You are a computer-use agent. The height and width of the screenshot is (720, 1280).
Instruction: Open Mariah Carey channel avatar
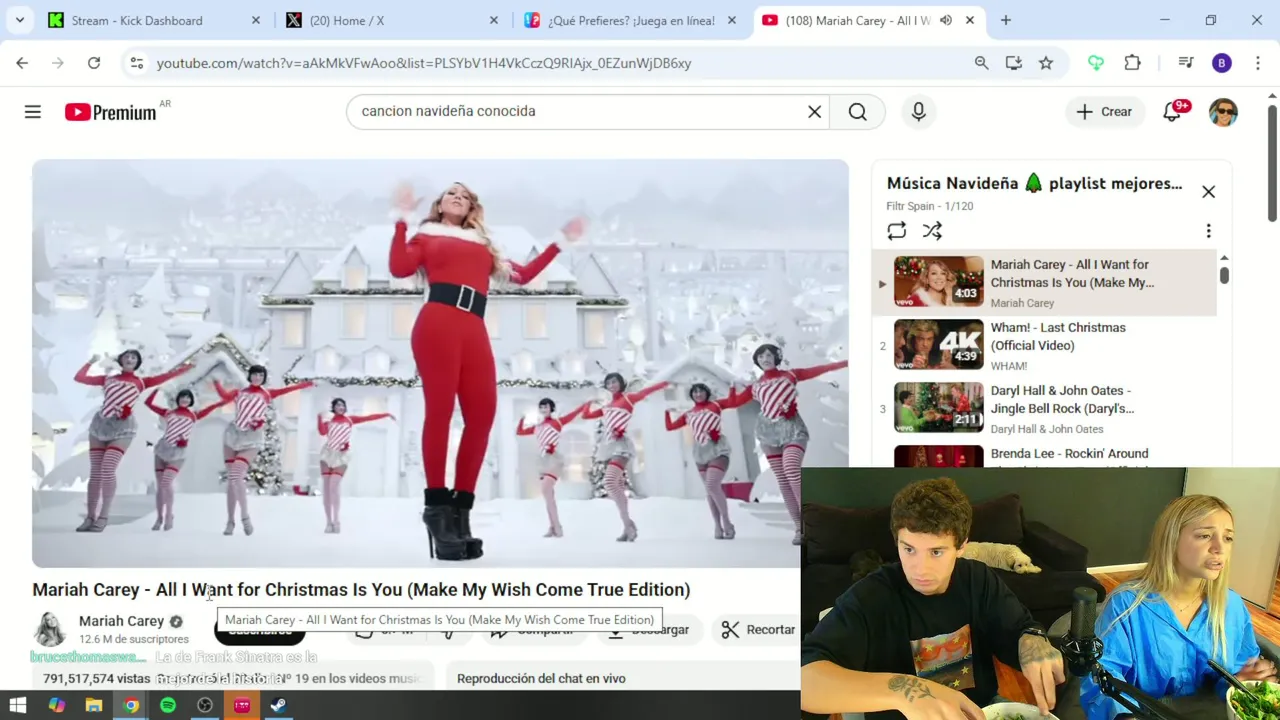49,629
